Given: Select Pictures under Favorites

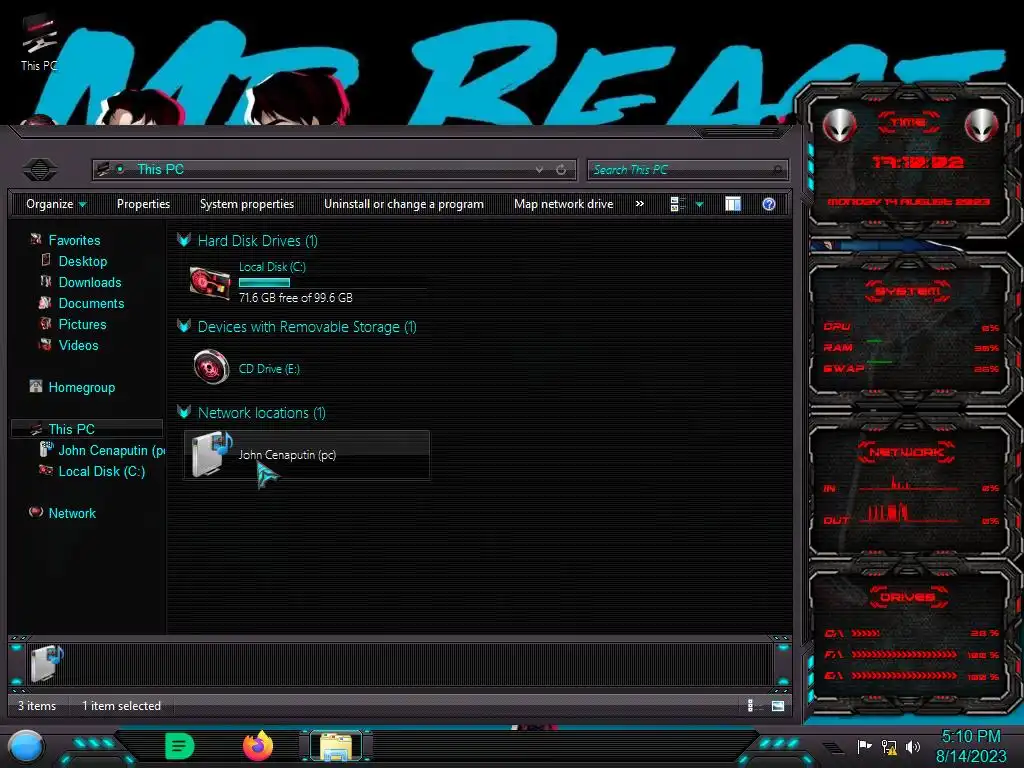Looking at the screenshot, I should [82, 324].
